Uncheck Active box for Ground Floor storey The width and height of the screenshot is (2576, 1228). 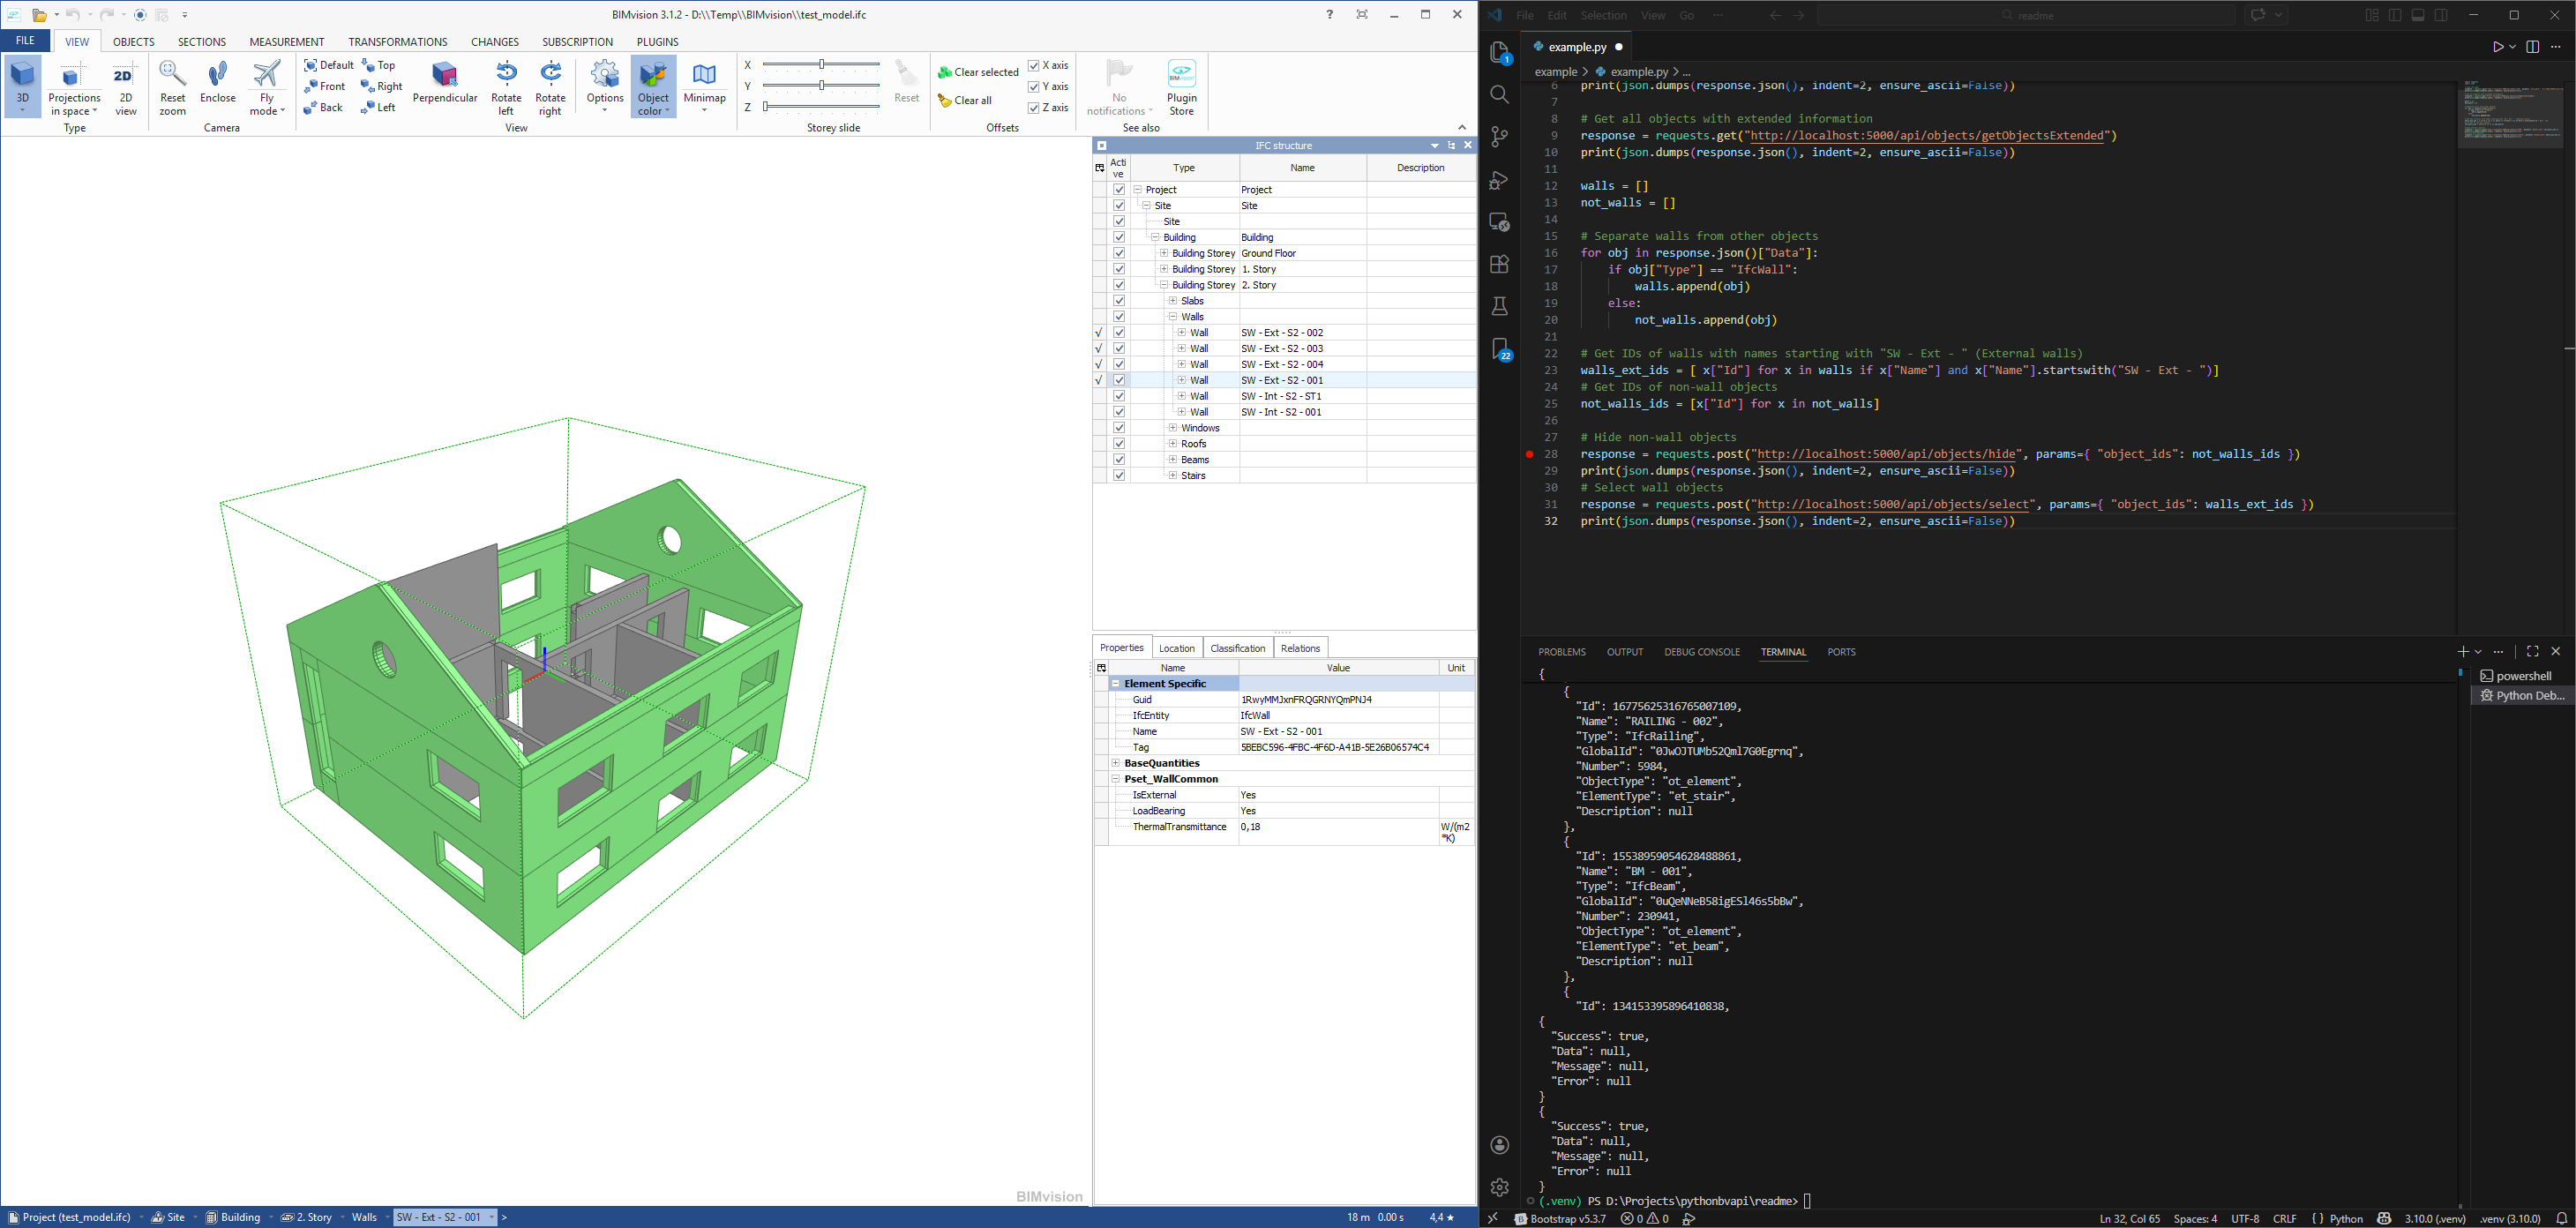[1119, 253]
